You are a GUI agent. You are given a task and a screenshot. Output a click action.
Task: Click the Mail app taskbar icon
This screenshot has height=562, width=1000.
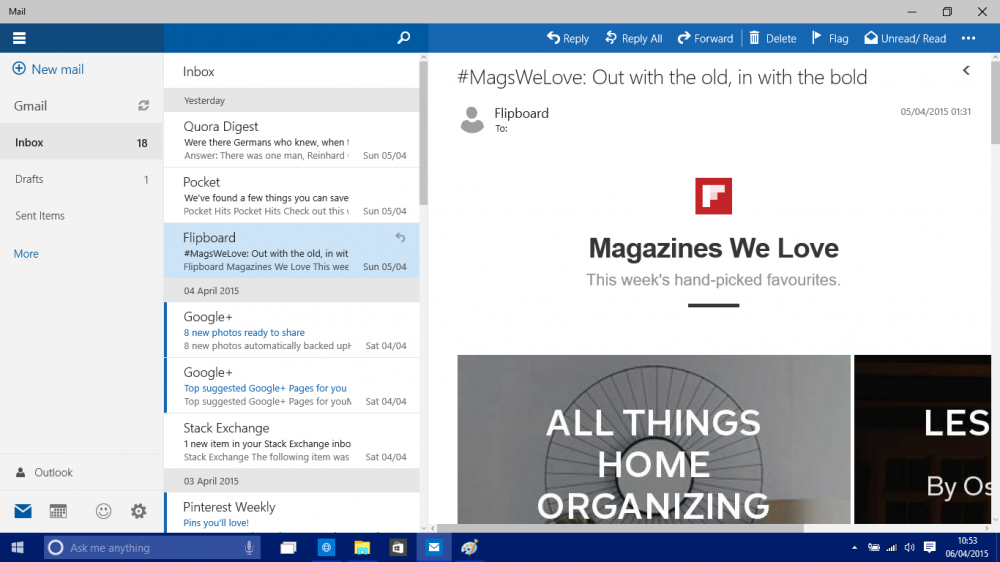pyautogui.click(x=434, y=547)
